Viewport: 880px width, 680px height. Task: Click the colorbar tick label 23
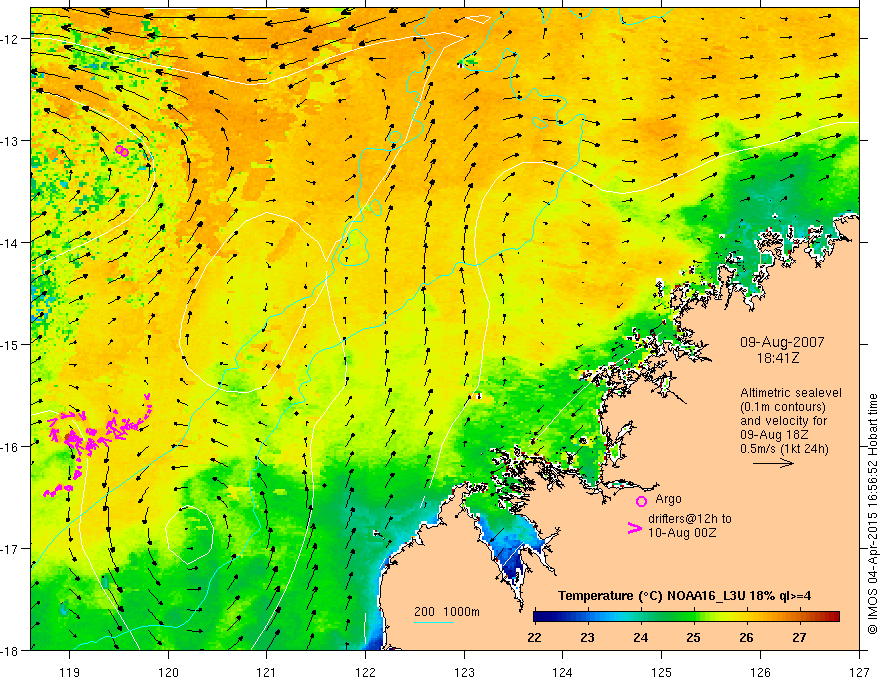click(587, 637)
